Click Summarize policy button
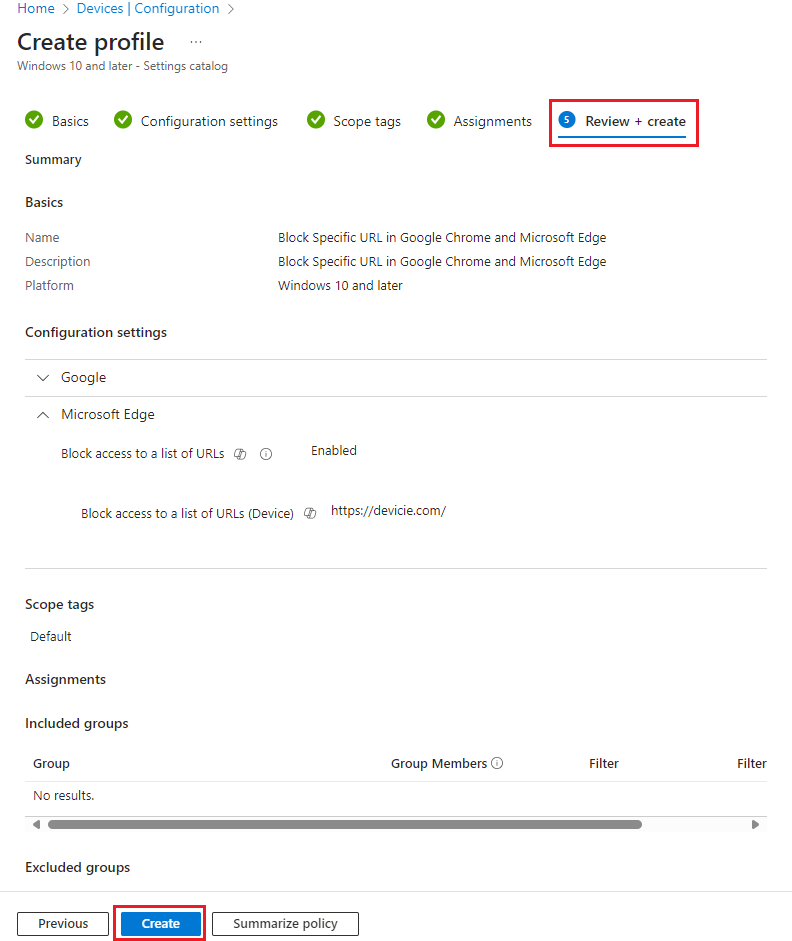The width and height of the screenshot is (792, 941). 285,924
